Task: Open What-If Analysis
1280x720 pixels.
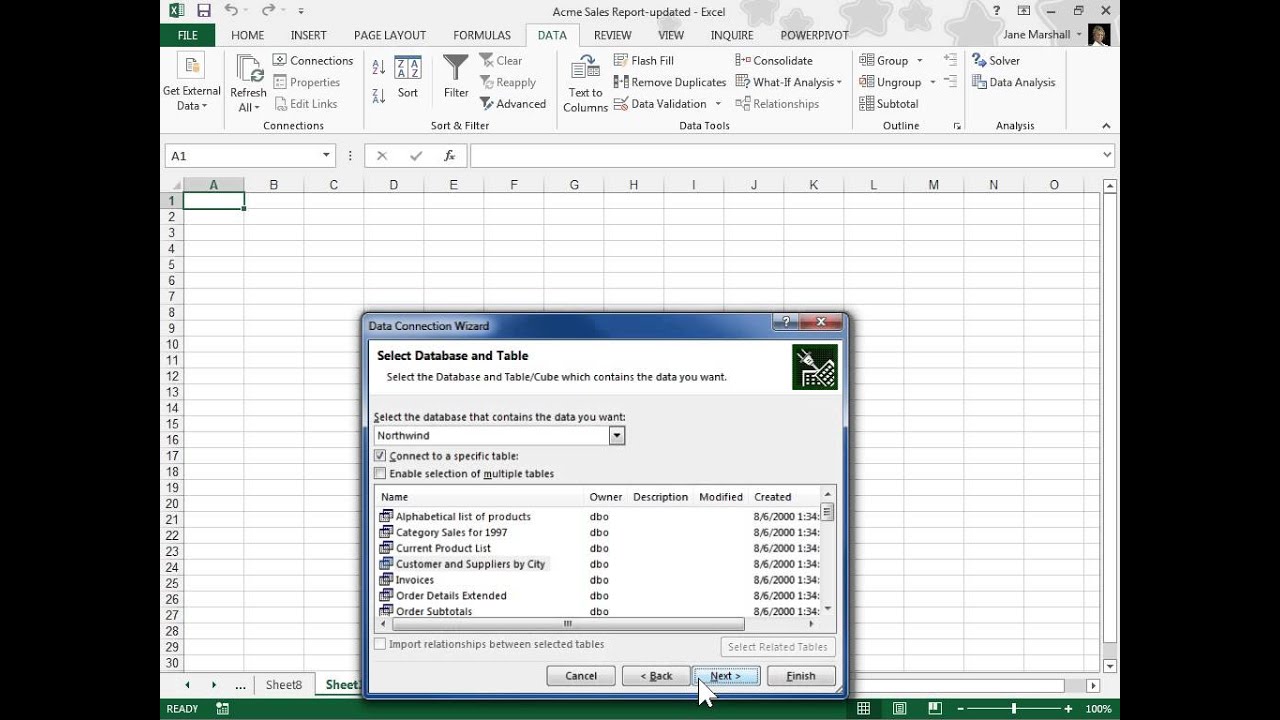Action: click(789, 83)
